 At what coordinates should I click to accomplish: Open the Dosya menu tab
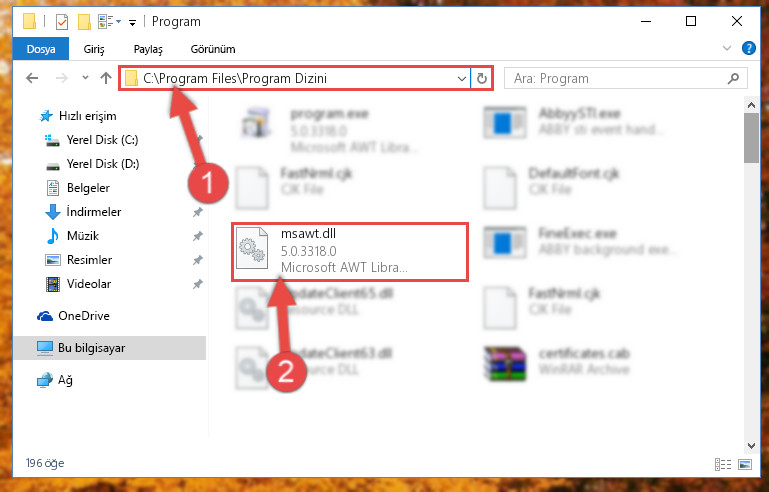[41, 49]
